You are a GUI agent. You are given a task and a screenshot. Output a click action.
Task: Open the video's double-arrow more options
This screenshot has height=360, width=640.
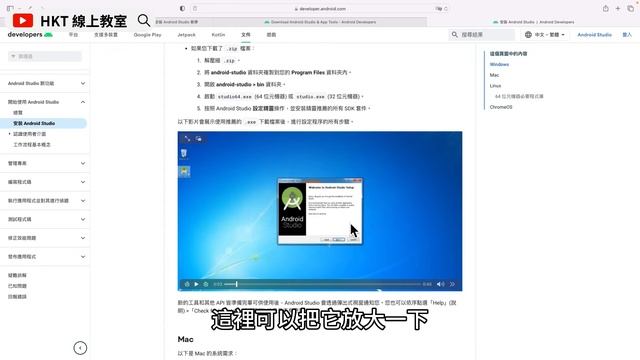pyautogui.click(x=452, y=284)
